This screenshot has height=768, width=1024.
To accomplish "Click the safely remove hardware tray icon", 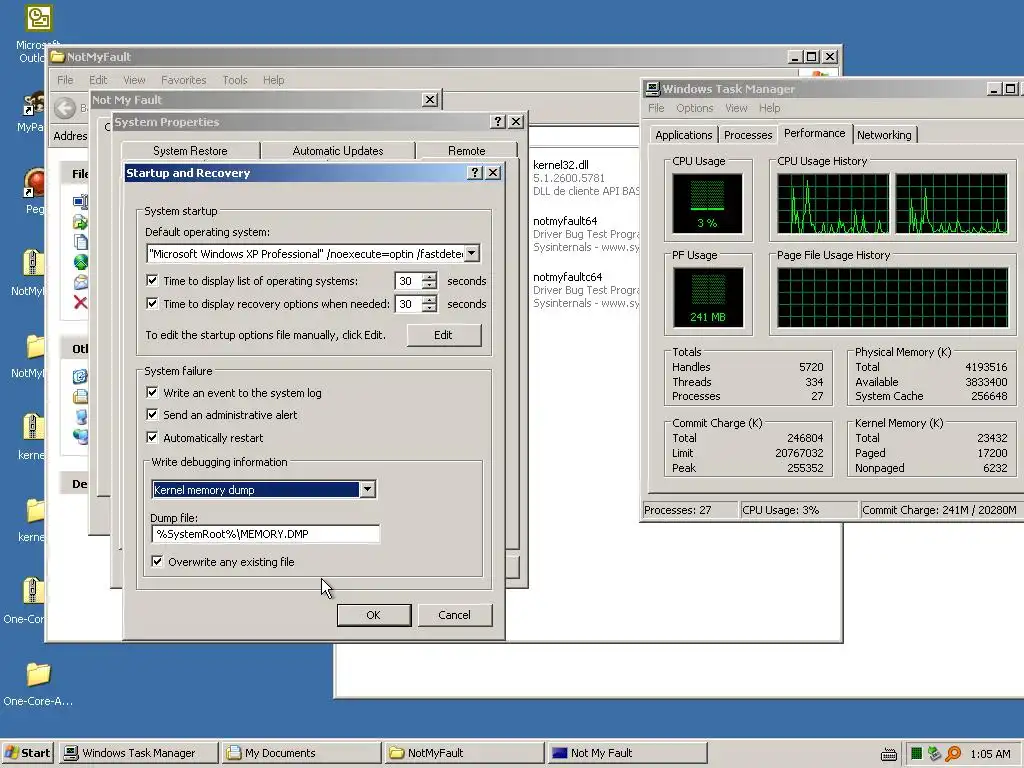I will pyautogui.click(x=935, y=754).
